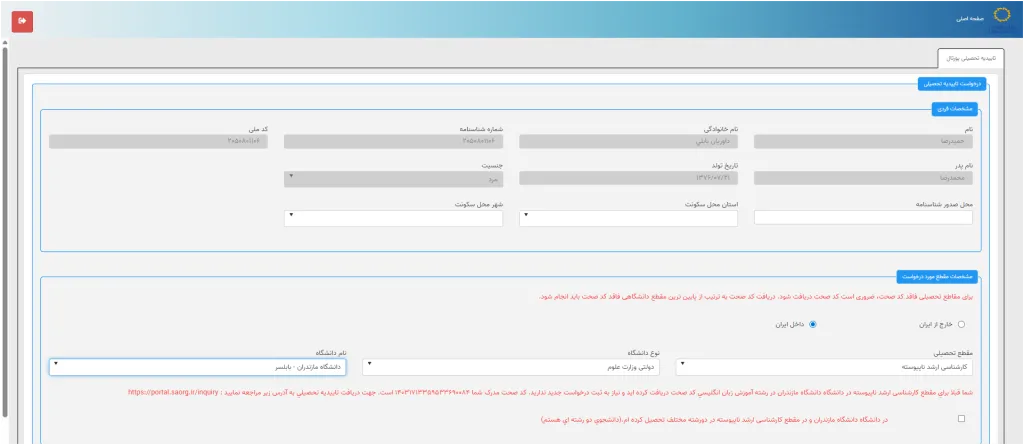Viewport: 1024px width, 445px height.
Task: Click the scrollbar up arrow
Action: pyautogui.click(x=6, y=44)
